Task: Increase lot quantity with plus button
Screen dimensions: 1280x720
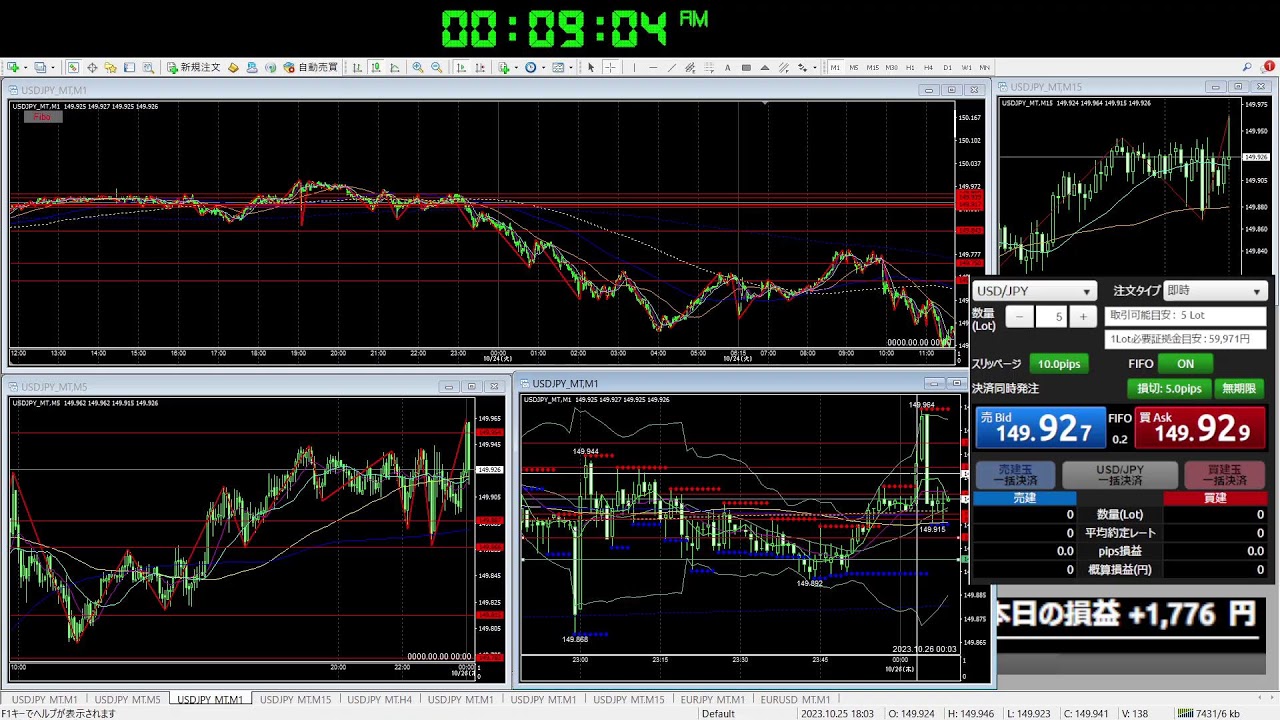Action: coord(1082,317)
